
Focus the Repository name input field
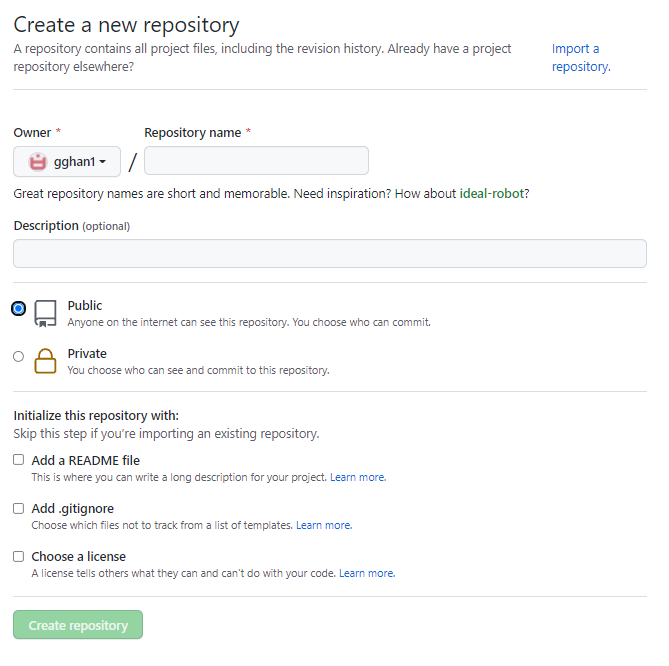pyautogui.click(x=257, y=161)
